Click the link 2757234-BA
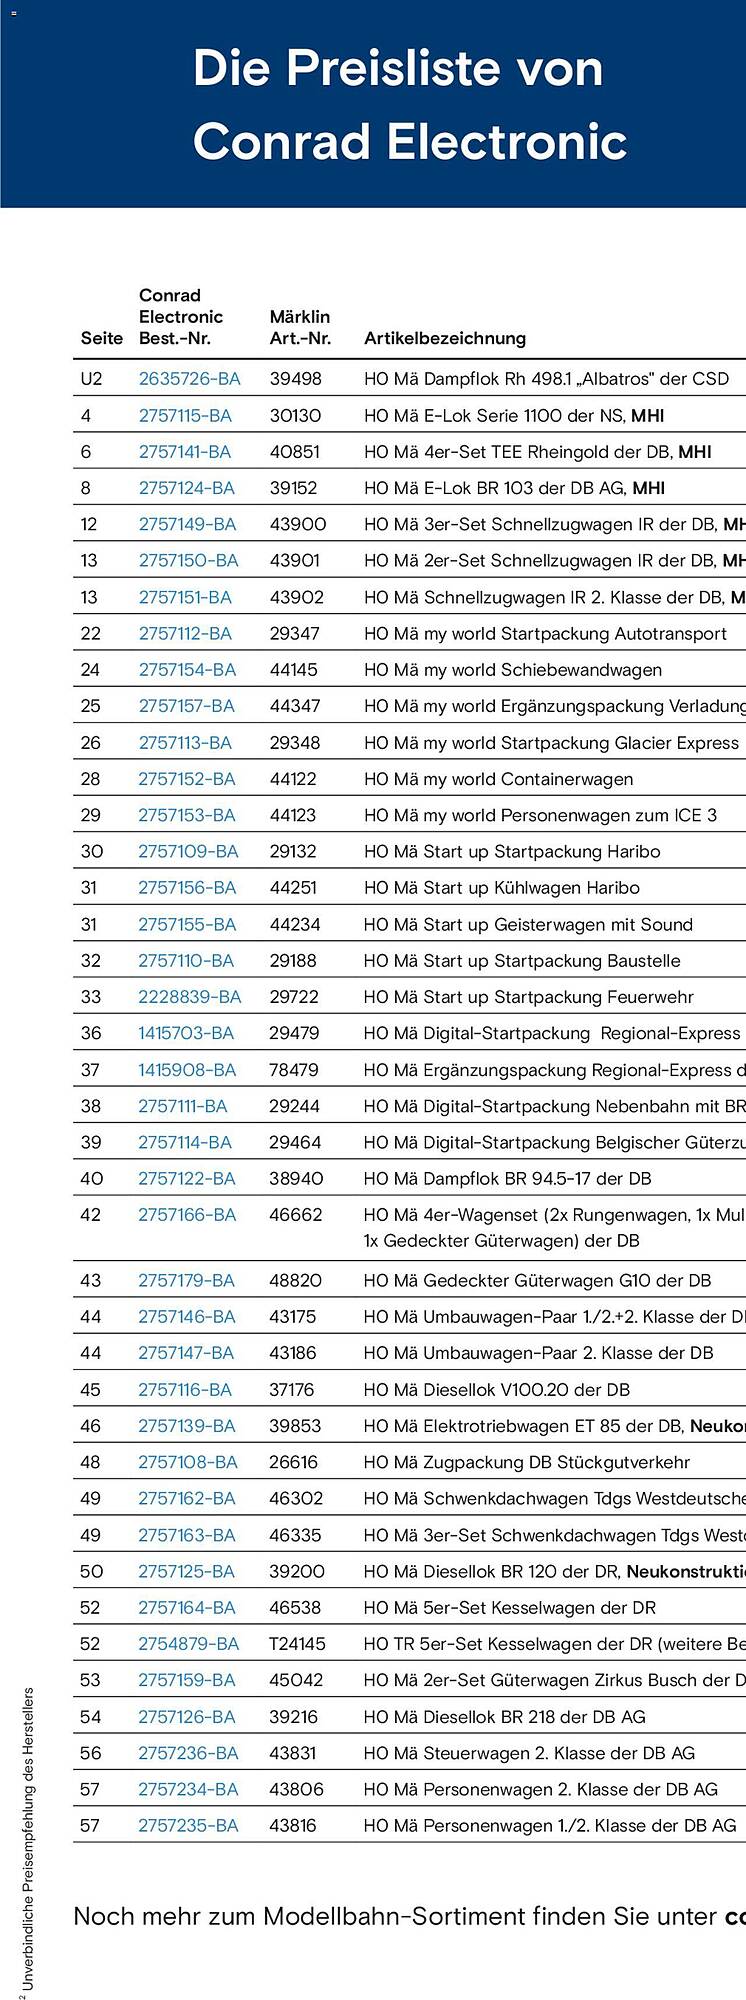Image resolution: width=746 pixels, height=2000 pixels. 188,1789
